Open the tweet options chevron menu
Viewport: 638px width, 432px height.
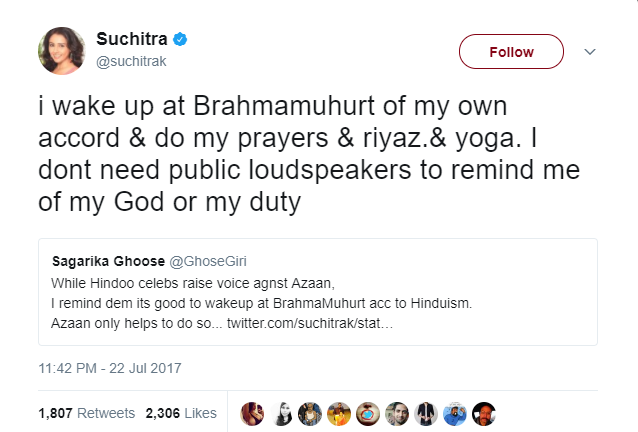click(x=590, y=51)
